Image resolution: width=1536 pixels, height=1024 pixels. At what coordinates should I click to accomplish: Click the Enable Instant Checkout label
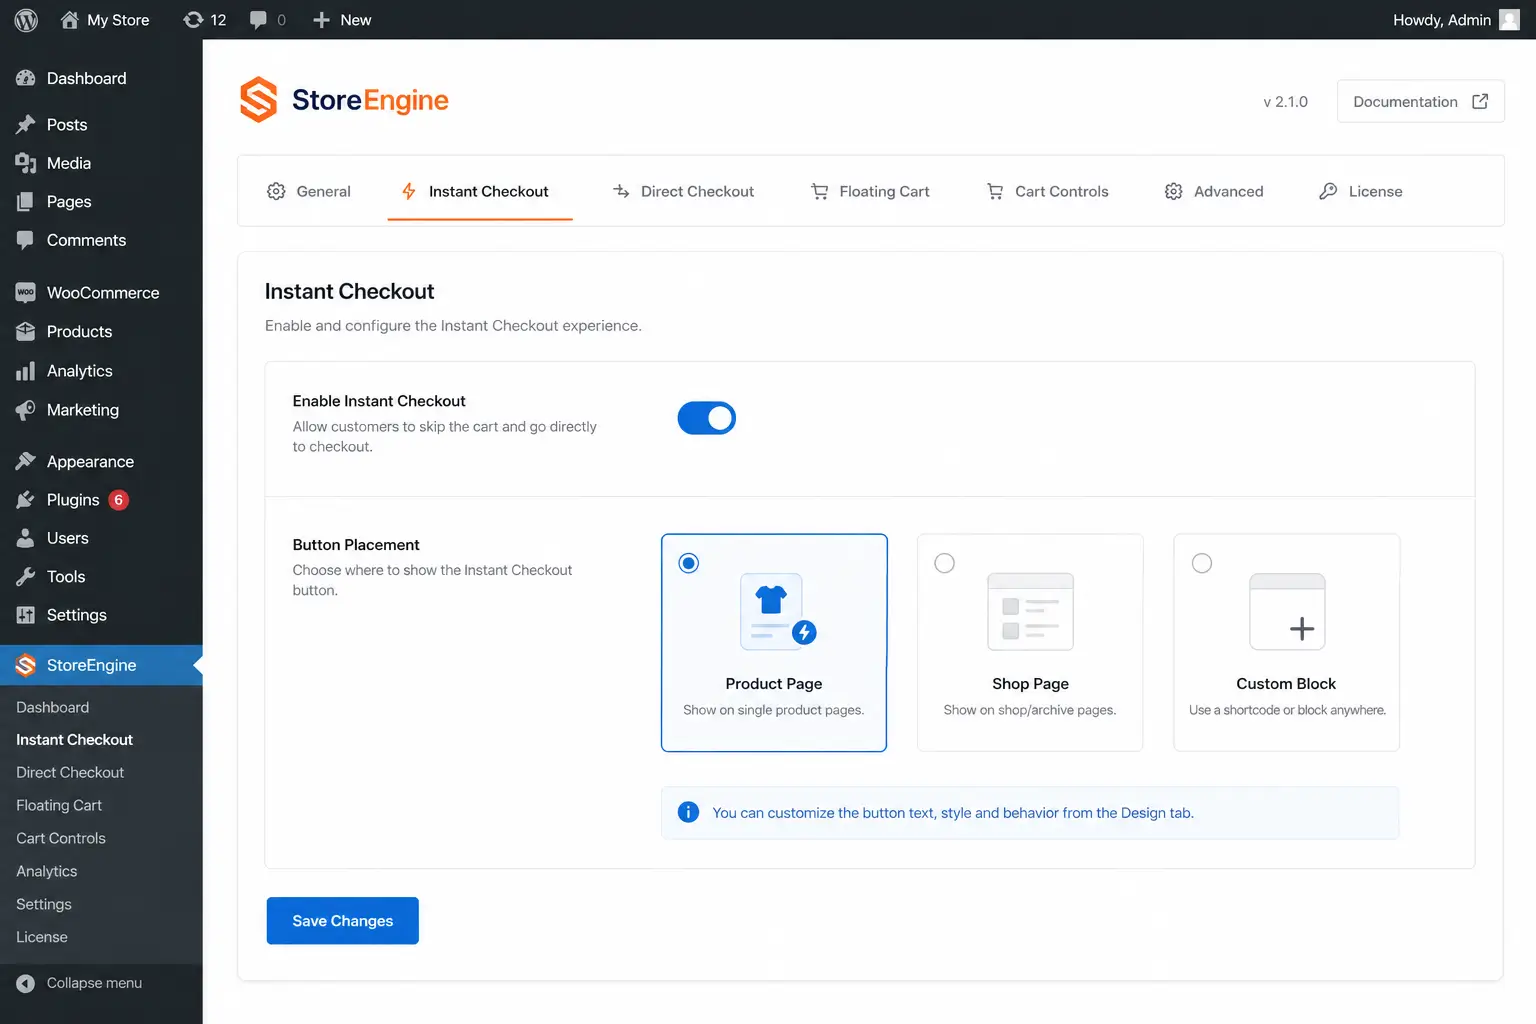(x=379, y=401)
